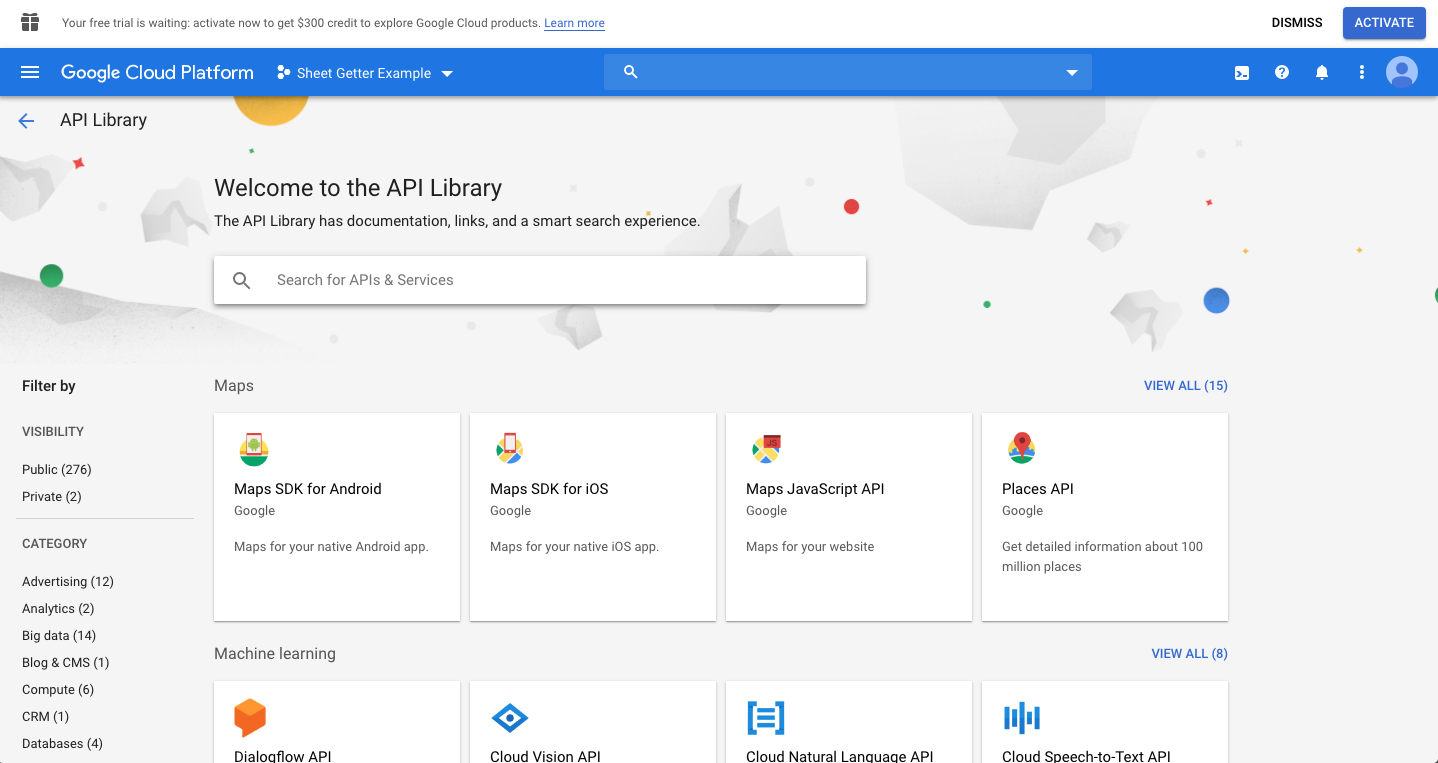
Task: Click 'Maps for your native Android app.' description
Action: point(331,547)
